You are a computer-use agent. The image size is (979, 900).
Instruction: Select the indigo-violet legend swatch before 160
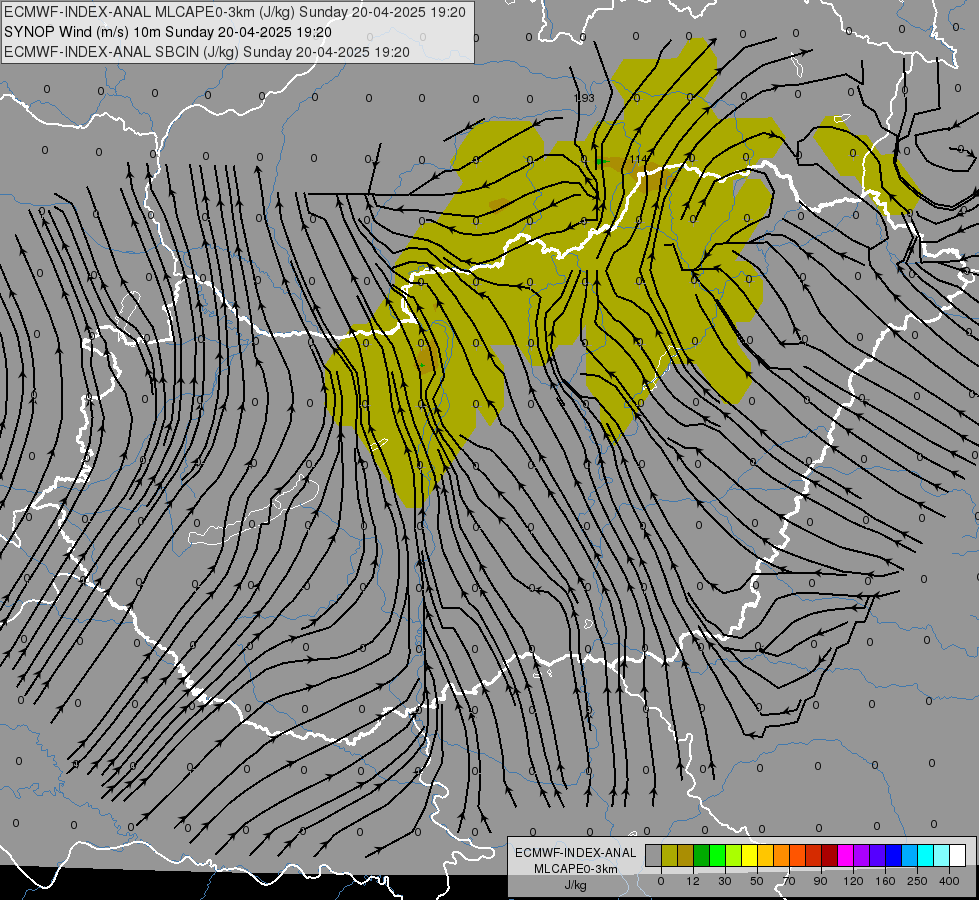pos(878,855)
